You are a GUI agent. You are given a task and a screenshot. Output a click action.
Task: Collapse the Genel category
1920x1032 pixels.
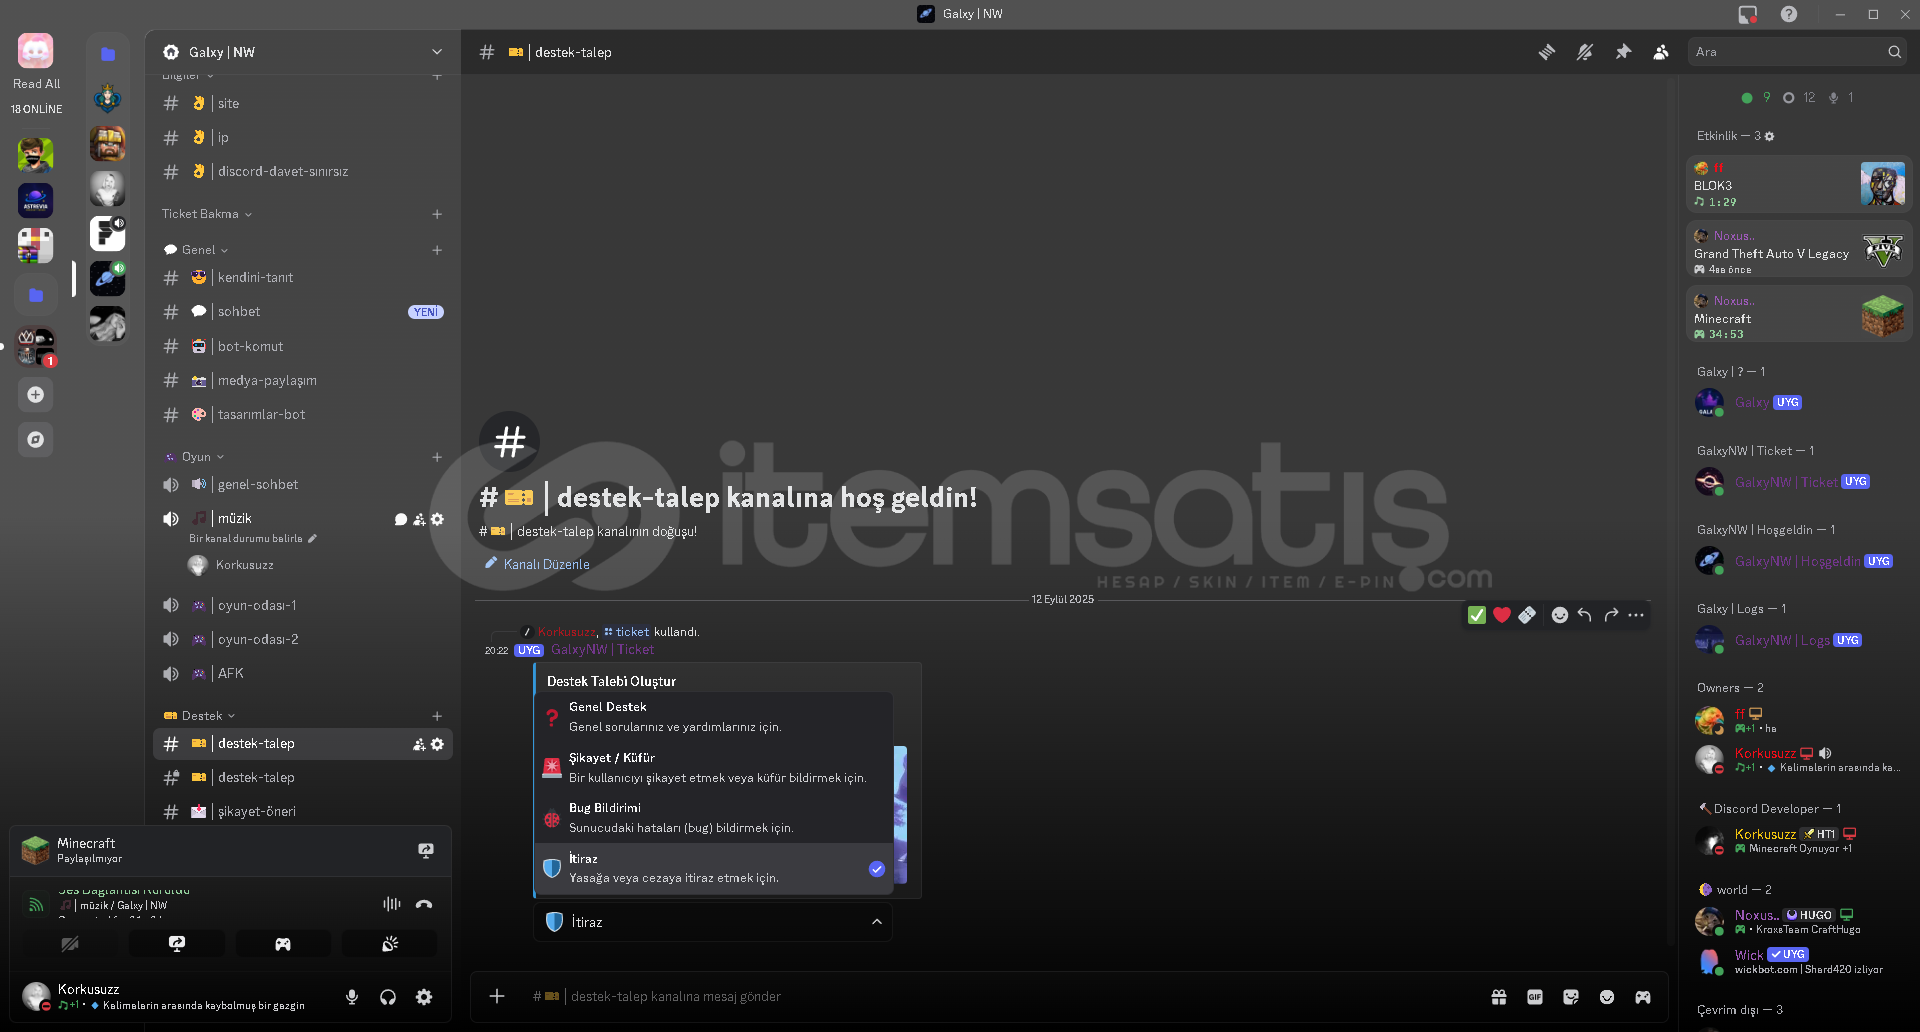click(197, 250)
